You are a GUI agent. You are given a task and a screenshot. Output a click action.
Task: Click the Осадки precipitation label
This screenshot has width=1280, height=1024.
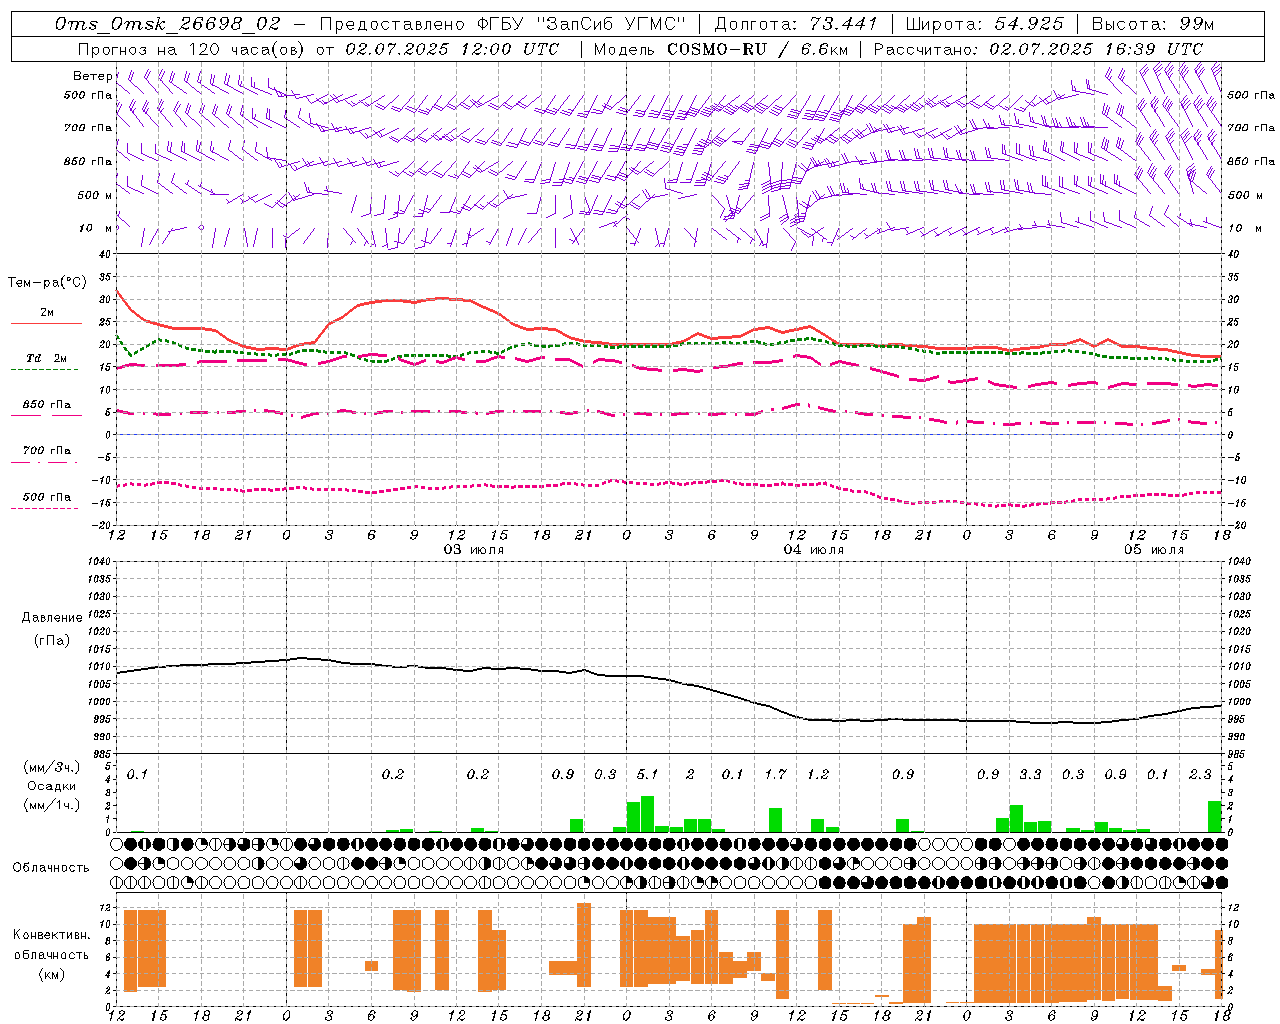[52, 786]
